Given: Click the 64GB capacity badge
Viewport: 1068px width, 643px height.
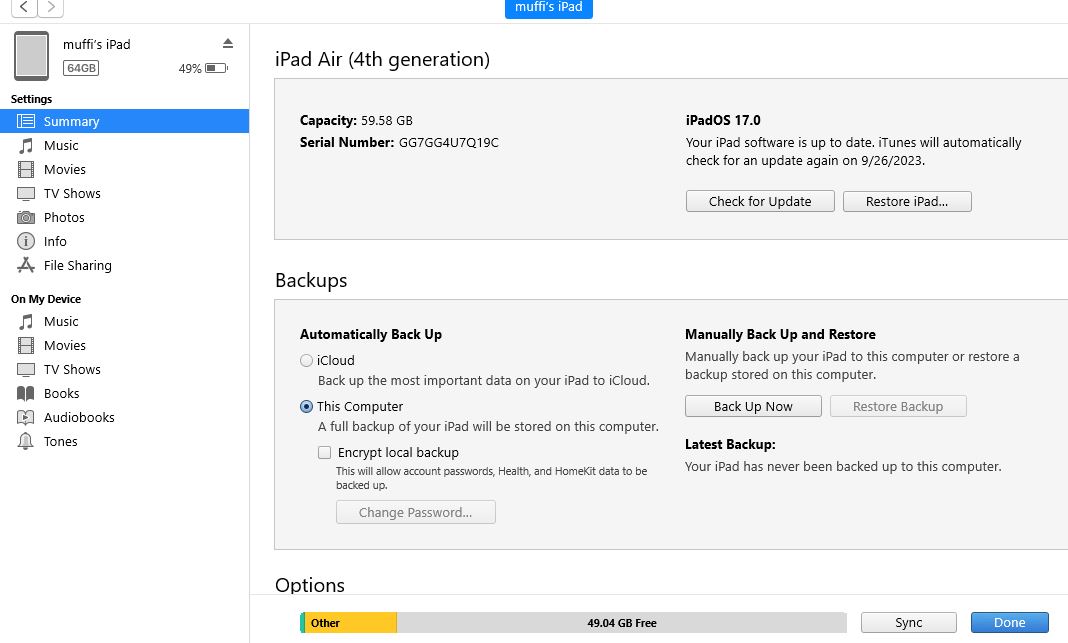Looking at the screenshot, I should pos(81,68).
